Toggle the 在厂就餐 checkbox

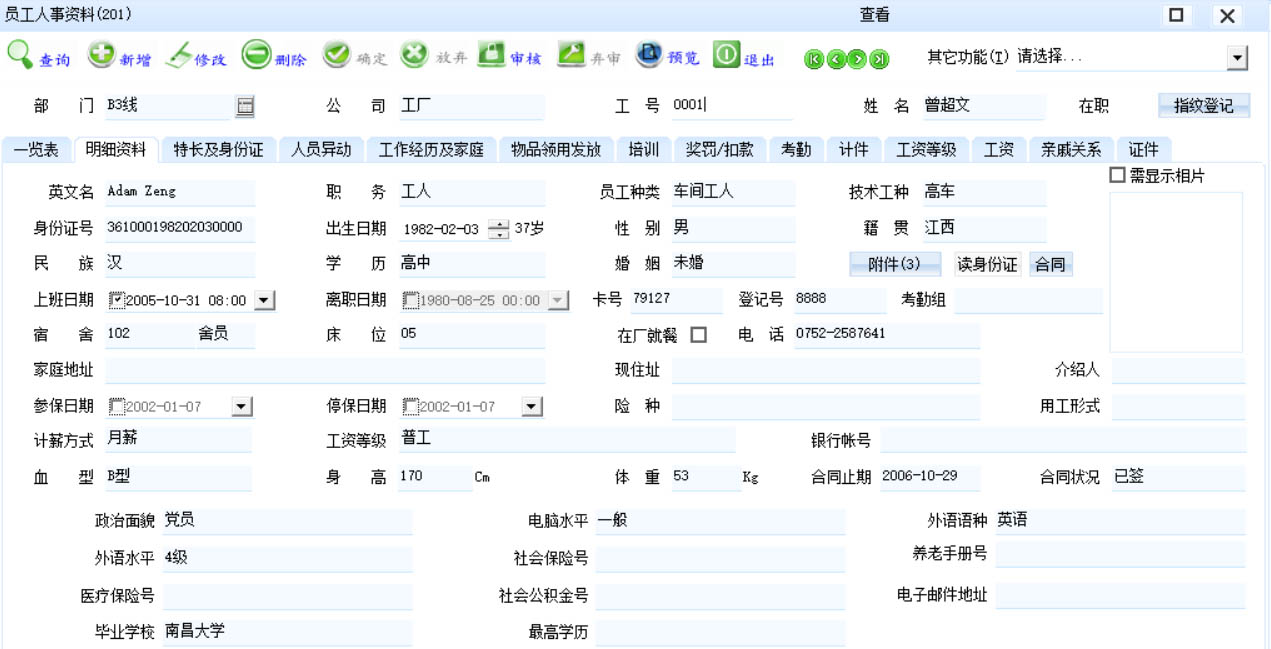click(x=698, y=335)
